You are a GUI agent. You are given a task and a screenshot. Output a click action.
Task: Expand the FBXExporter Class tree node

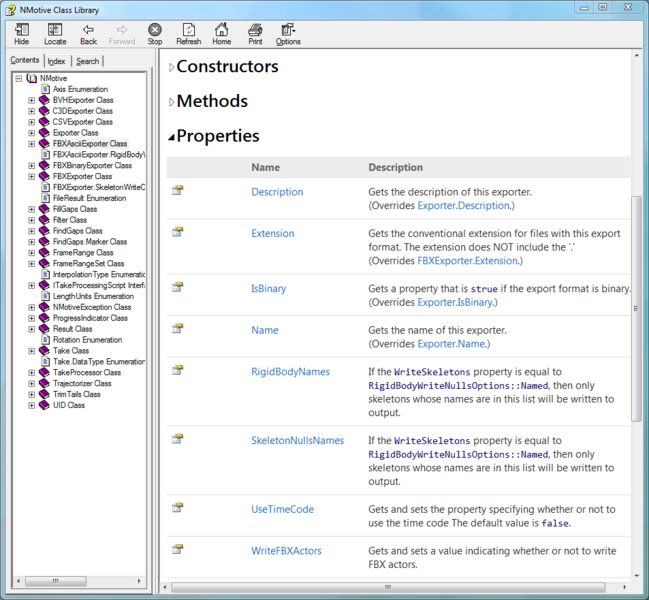pyautogui.click(x=32, y=176)
